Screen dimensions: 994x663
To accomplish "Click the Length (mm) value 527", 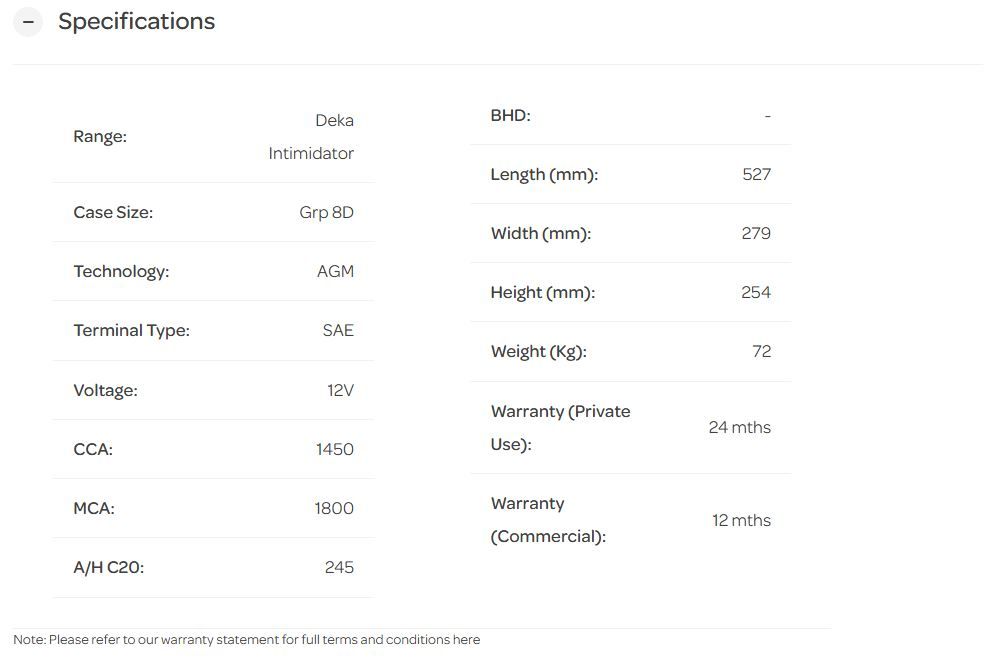I will point(757,174).
